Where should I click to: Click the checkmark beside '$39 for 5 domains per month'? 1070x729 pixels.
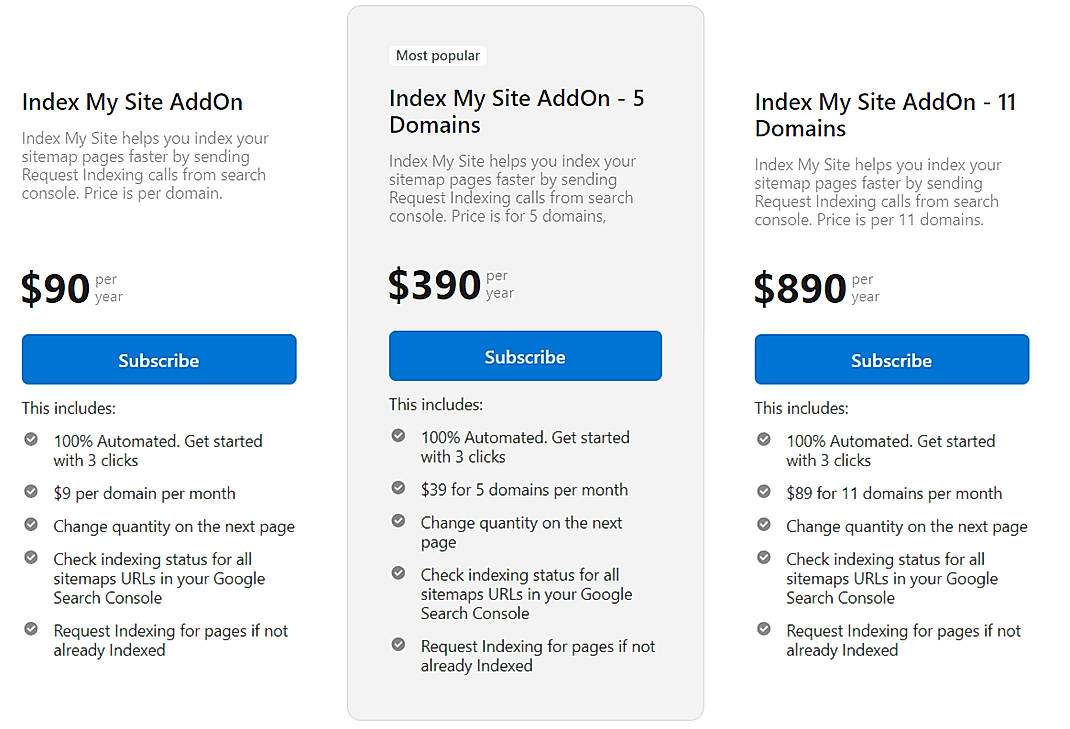click(397, 489)
